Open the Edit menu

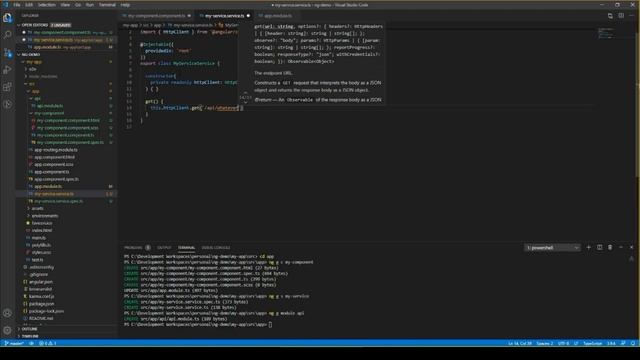(29, 5)
